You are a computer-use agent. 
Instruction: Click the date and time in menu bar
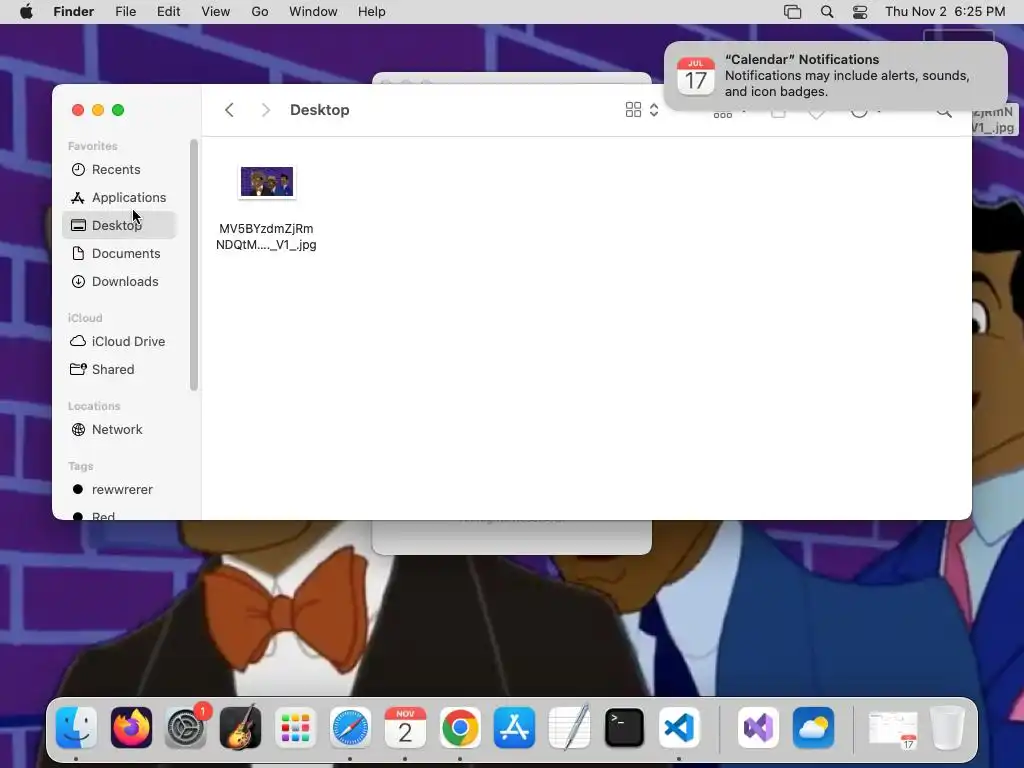[945, 12]
